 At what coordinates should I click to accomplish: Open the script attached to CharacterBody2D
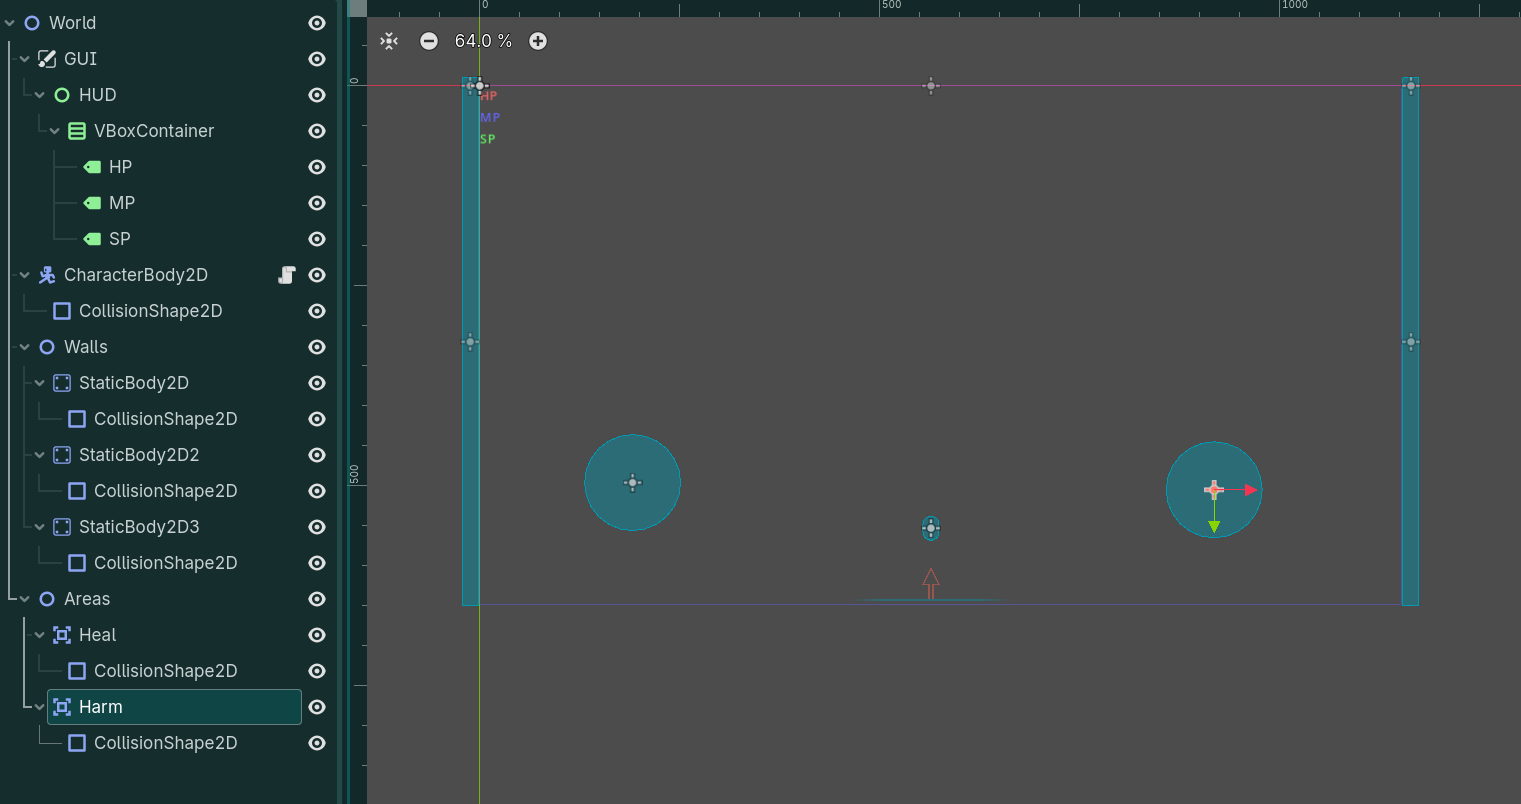[287, 275]
